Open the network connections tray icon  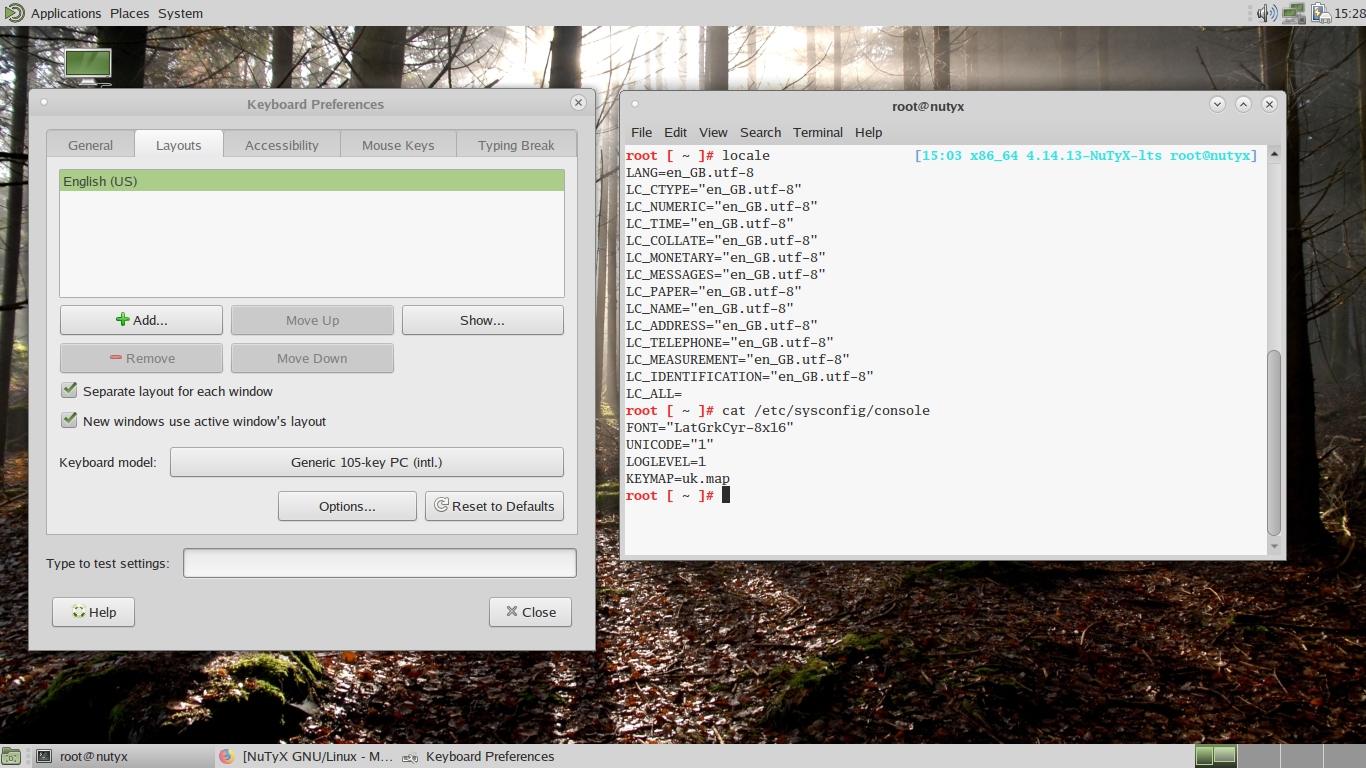pos(1294,13)
